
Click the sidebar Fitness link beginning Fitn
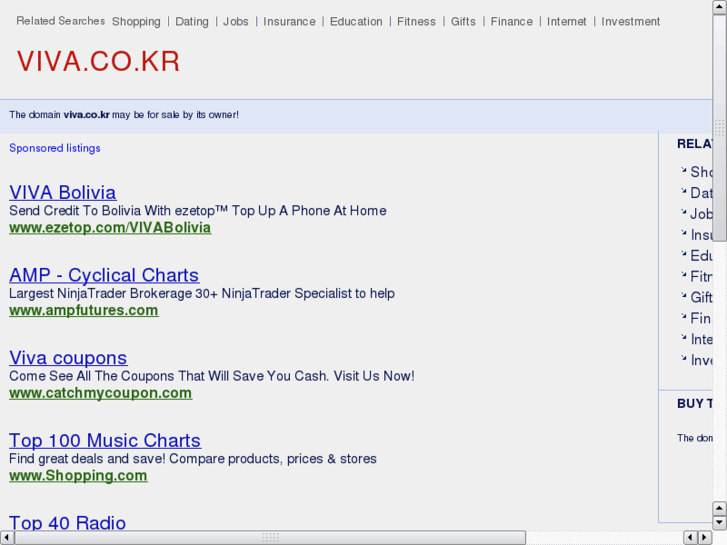click(701, 277)
